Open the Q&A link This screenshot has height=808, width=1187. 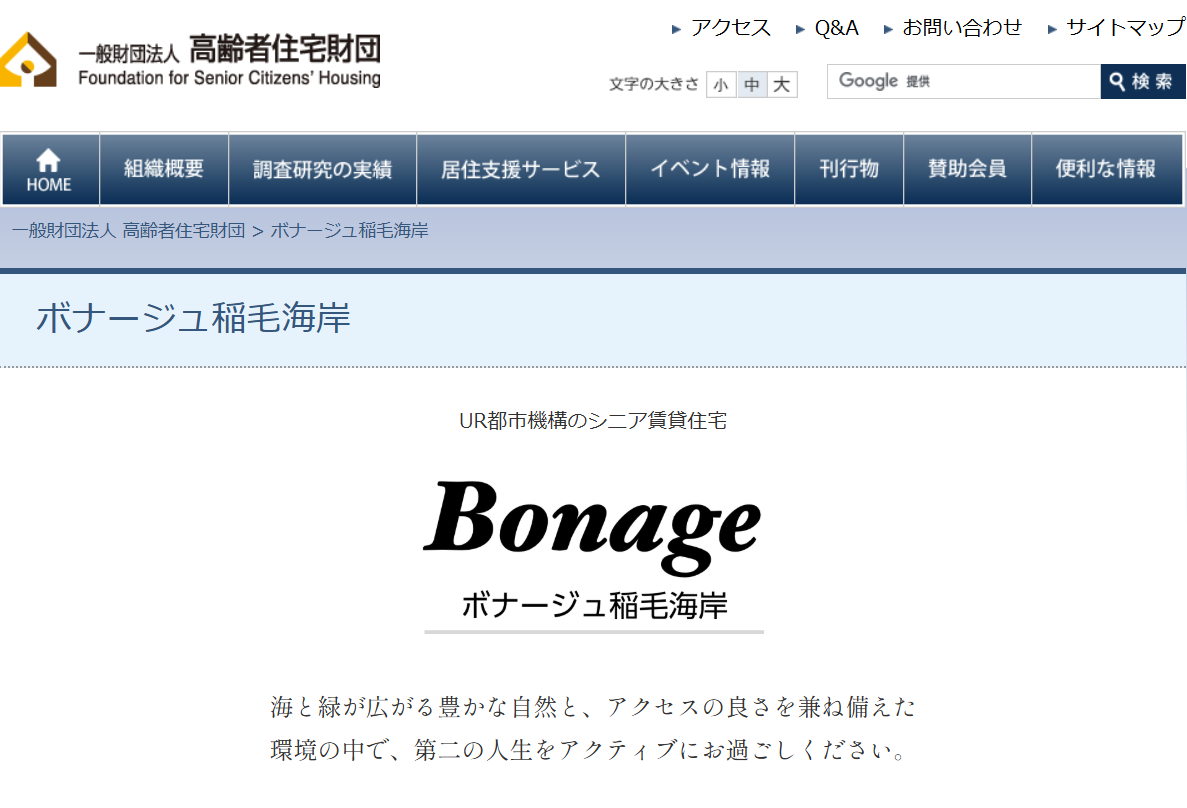[836, 28]
